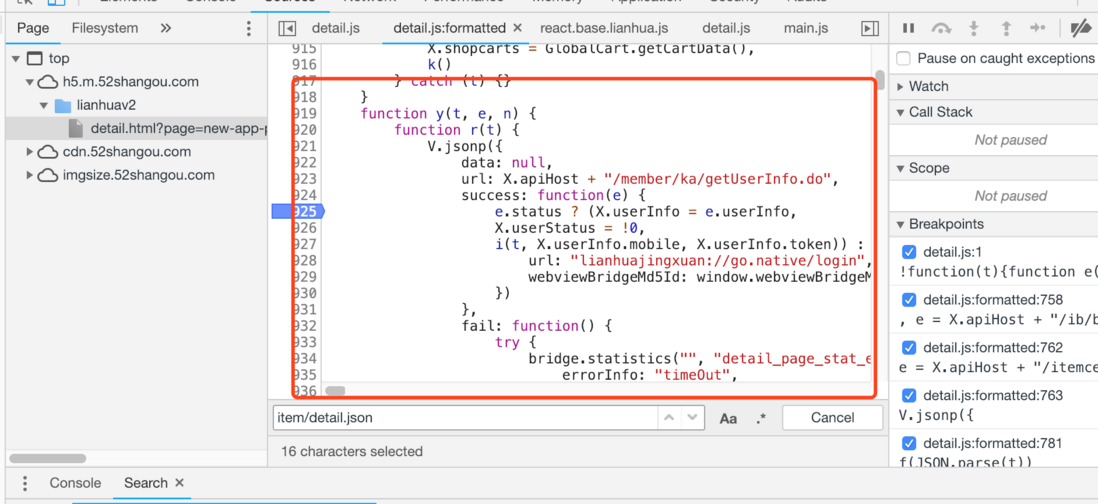
Task: Click line number 919 in gutter
Action: click(305, 113)
